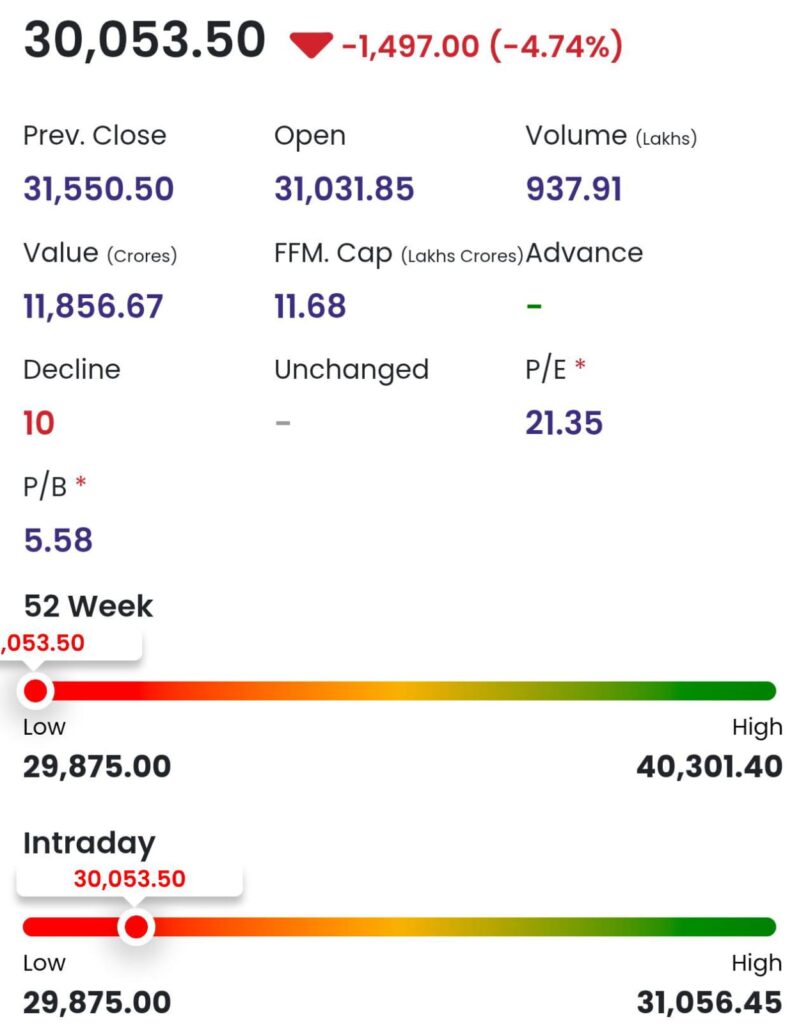Click the FFM. Cap value 11.68
This screenshot has width=799, height=1024.
[310, 306]
